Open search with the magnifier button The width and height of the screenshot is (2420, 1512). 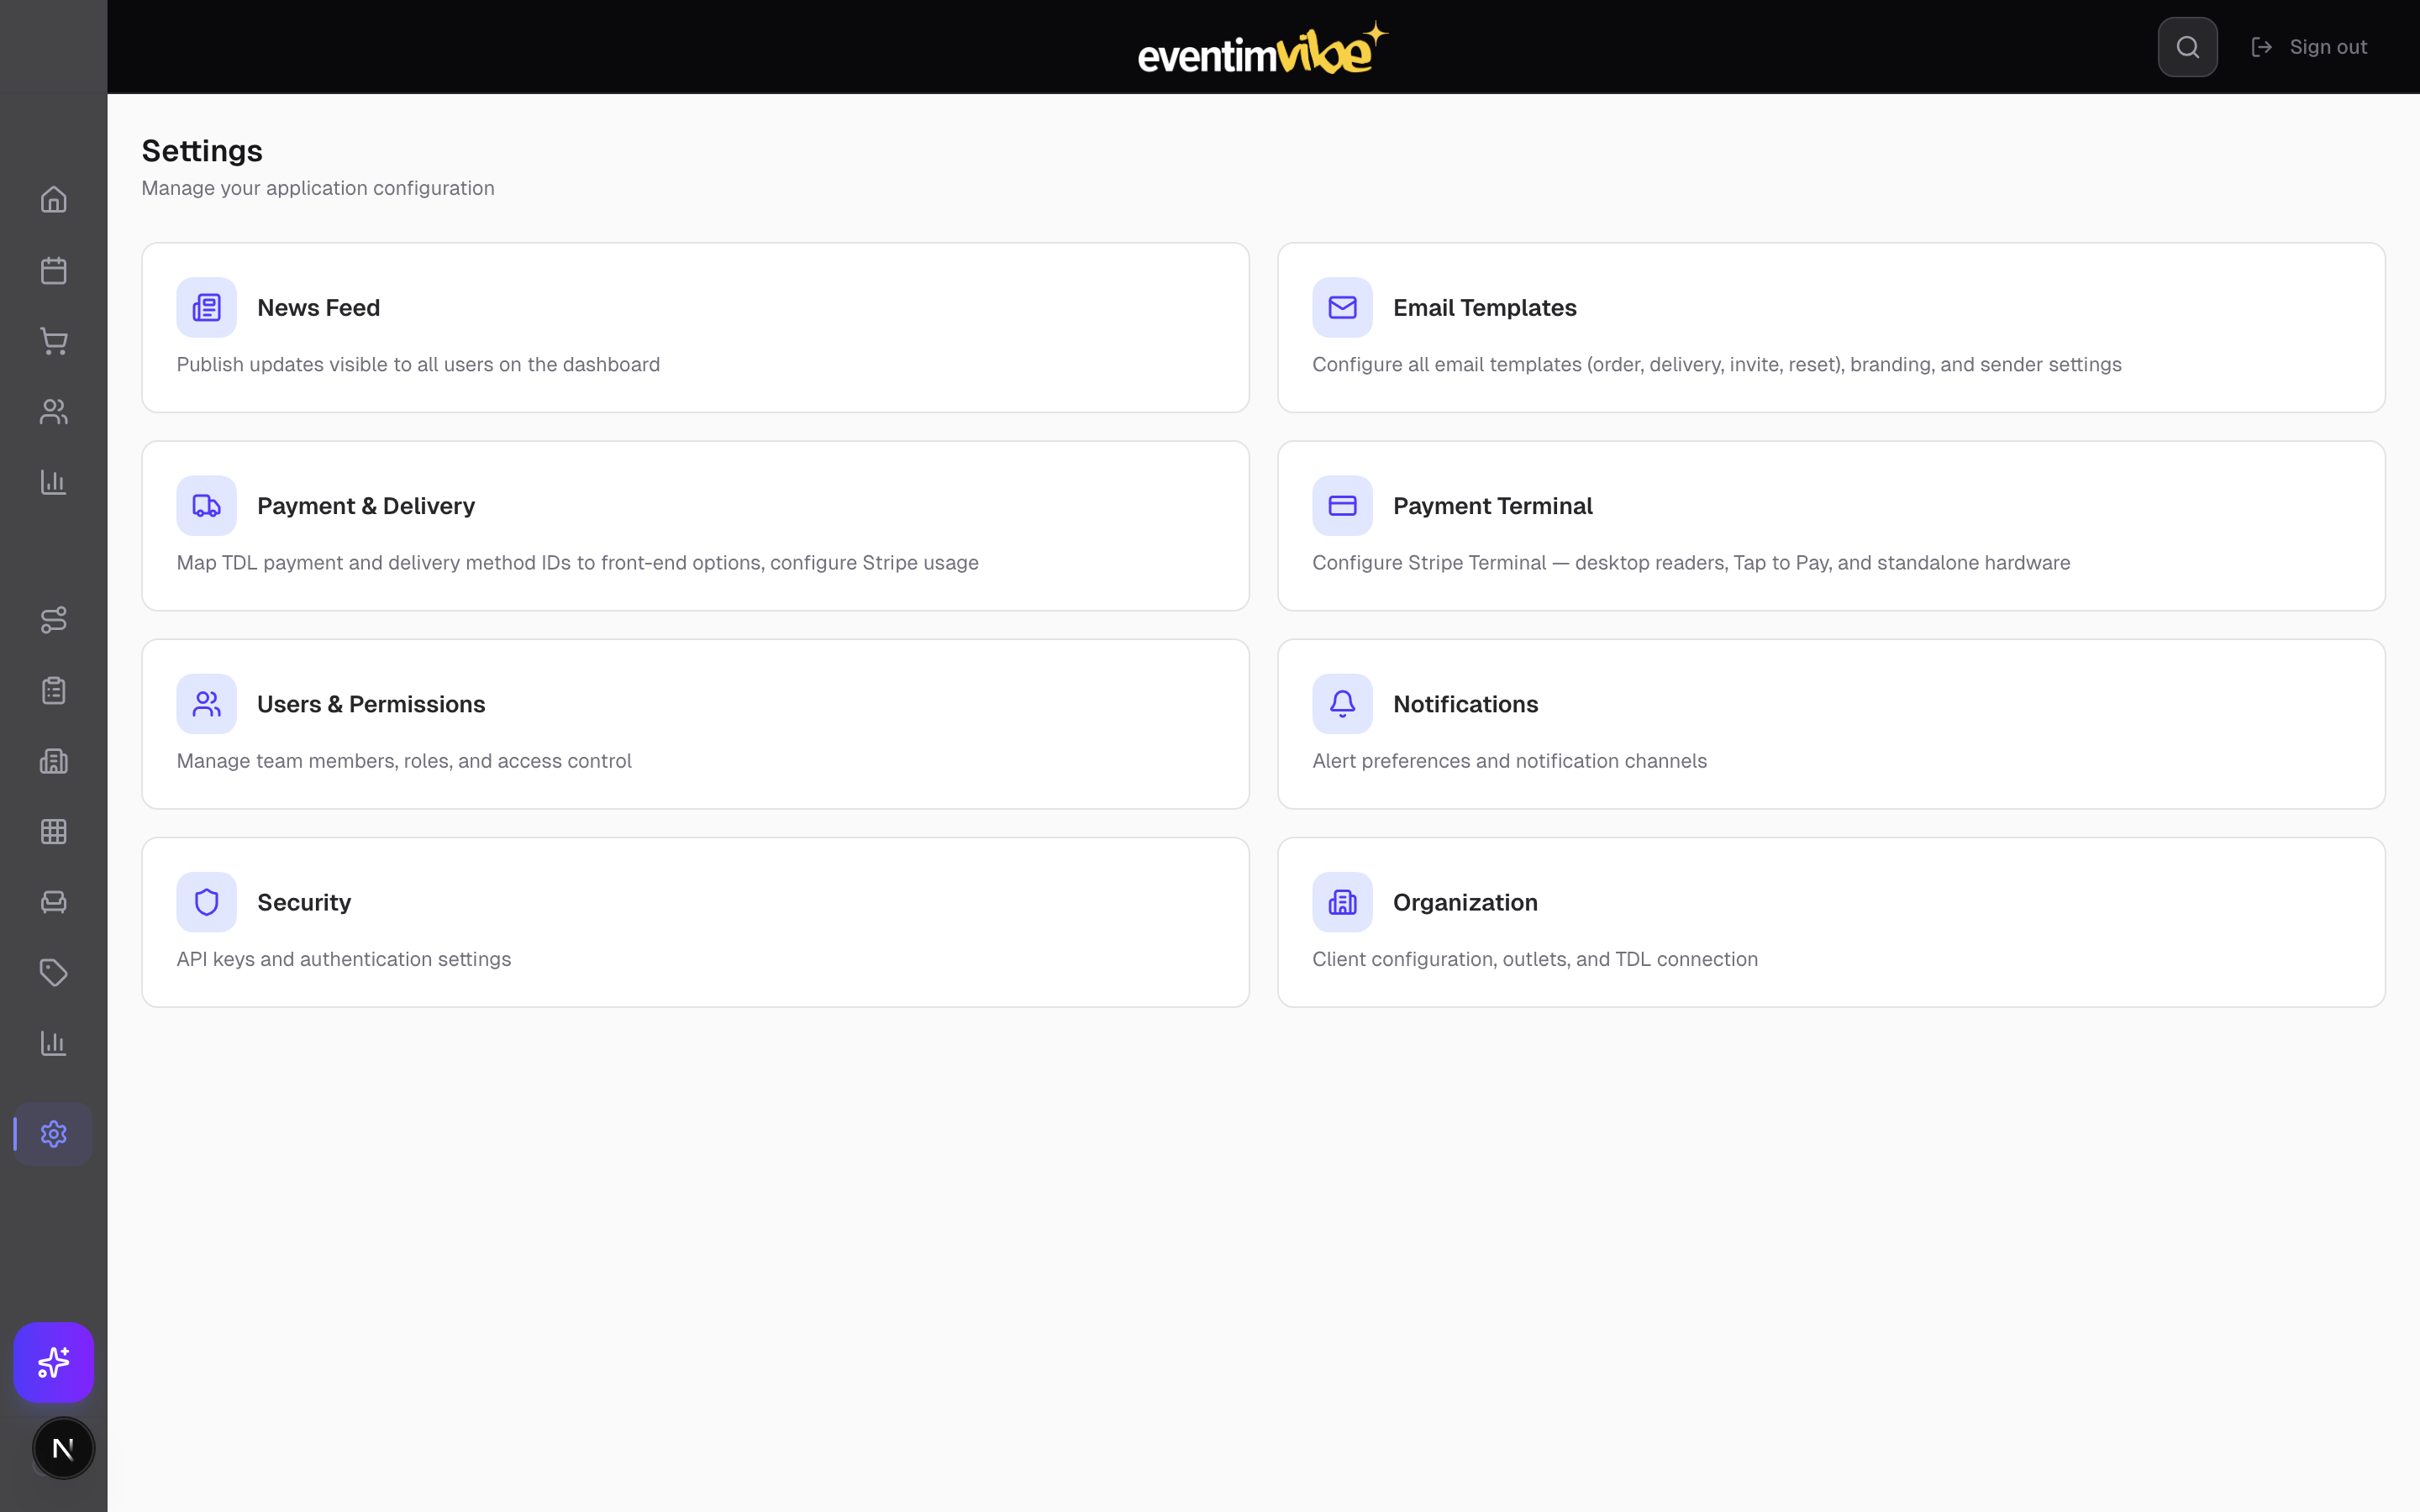[2187, 47]
